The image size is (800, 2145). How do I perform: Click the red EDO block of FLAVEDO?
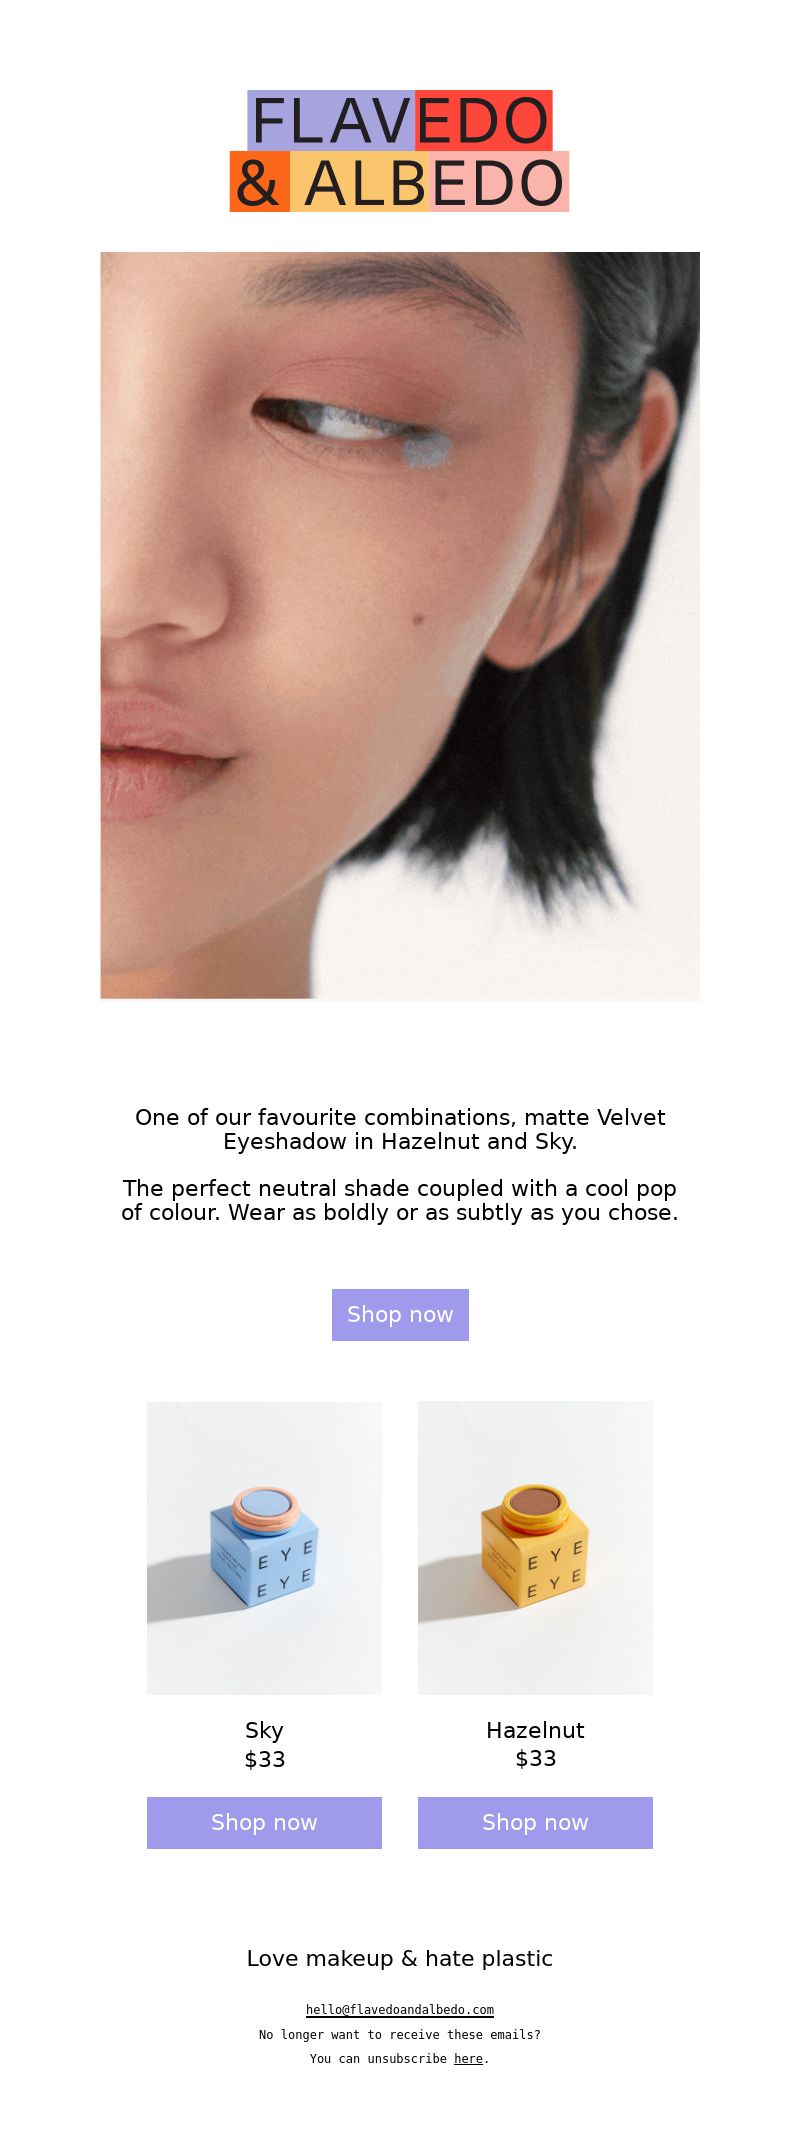484,120
